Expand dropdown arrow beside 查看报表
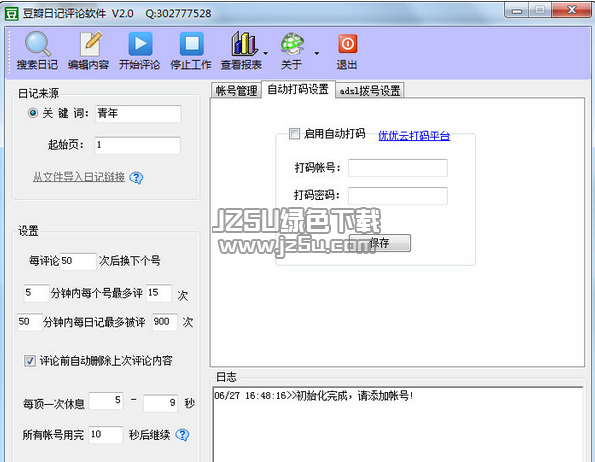This screenshot has height=462, width=595. tap(265, 53)
